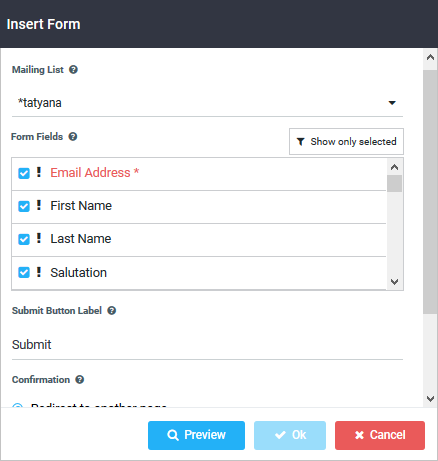Image resolution: width=438 pixels, height=461 pixels.
Task: Toggle the required exclamation for Salutation
Action: point(39,272)
